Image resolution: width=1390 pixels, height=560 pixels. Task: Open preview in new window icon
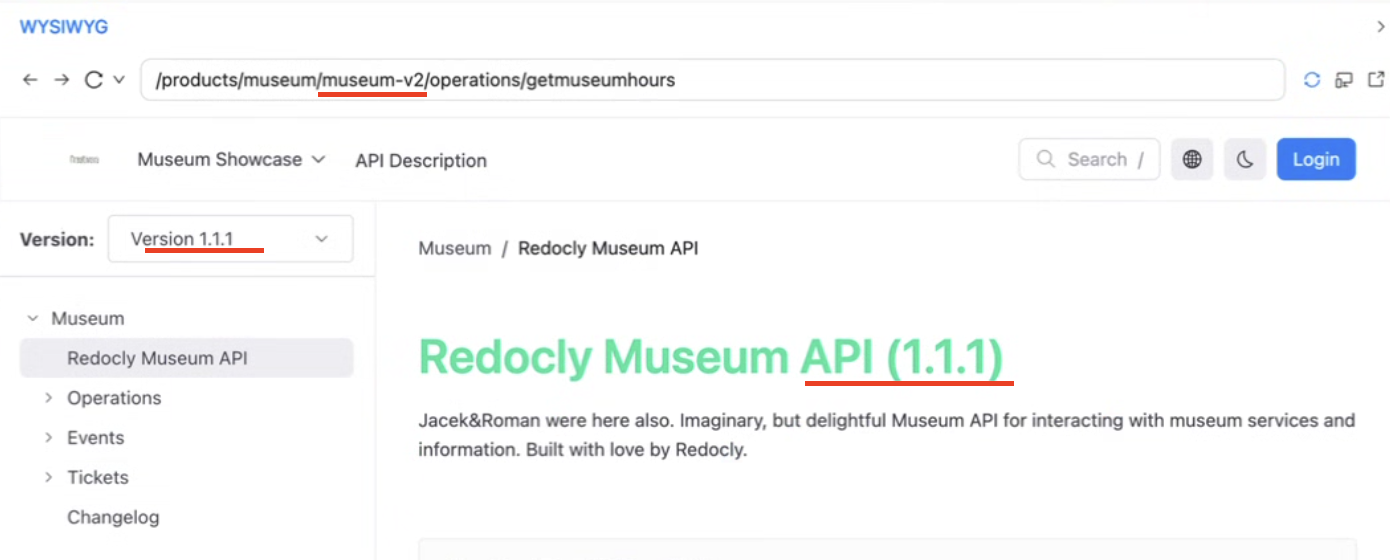[x=1376, y=80]
